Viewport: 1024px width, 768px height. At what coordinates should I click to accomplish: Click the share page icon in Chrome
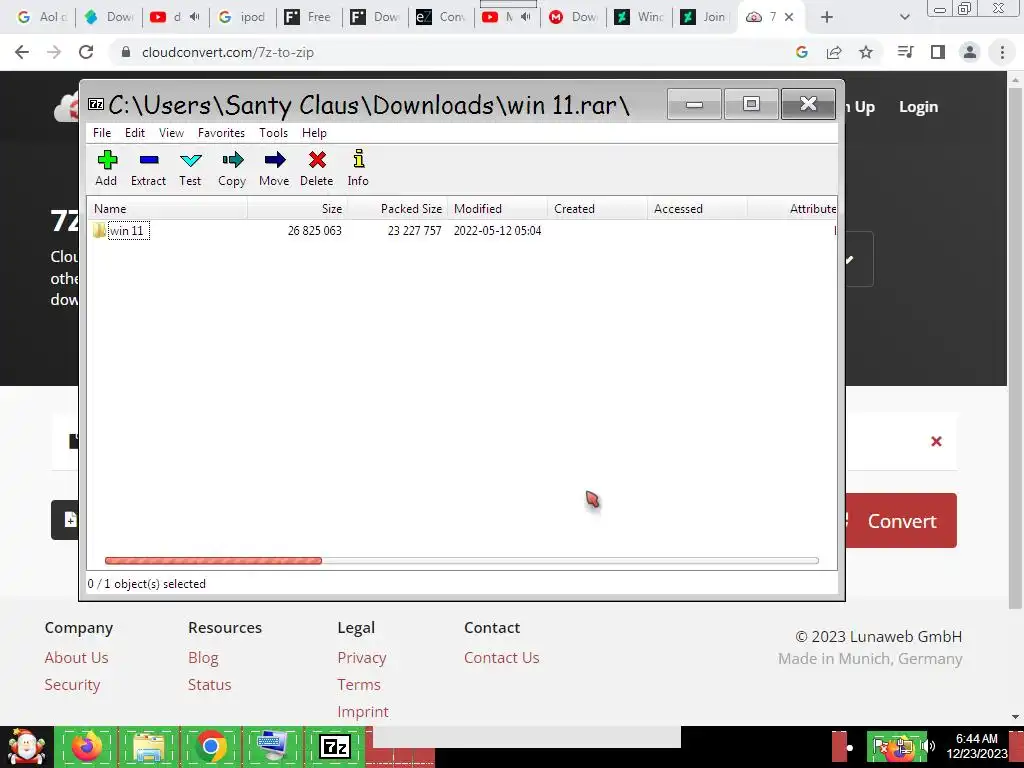click(834, 52)
